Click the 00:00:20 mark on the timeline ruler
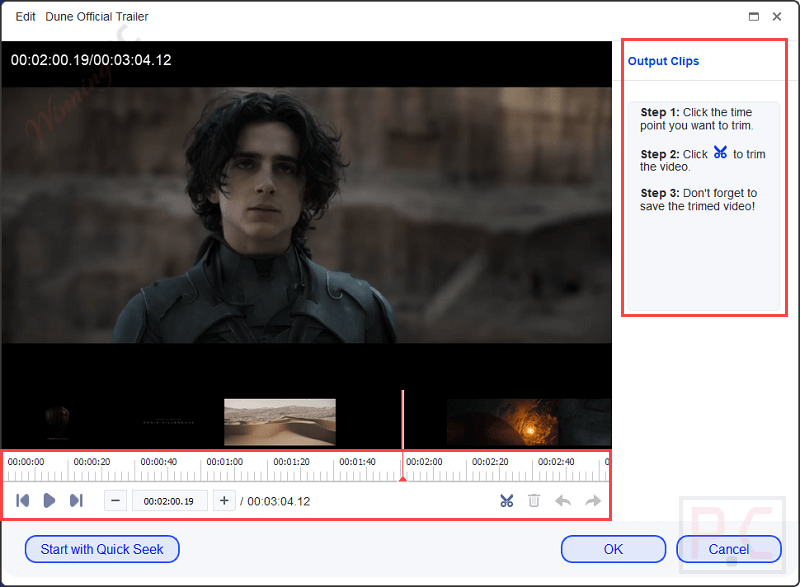800x587 pixels. [92, 462]
